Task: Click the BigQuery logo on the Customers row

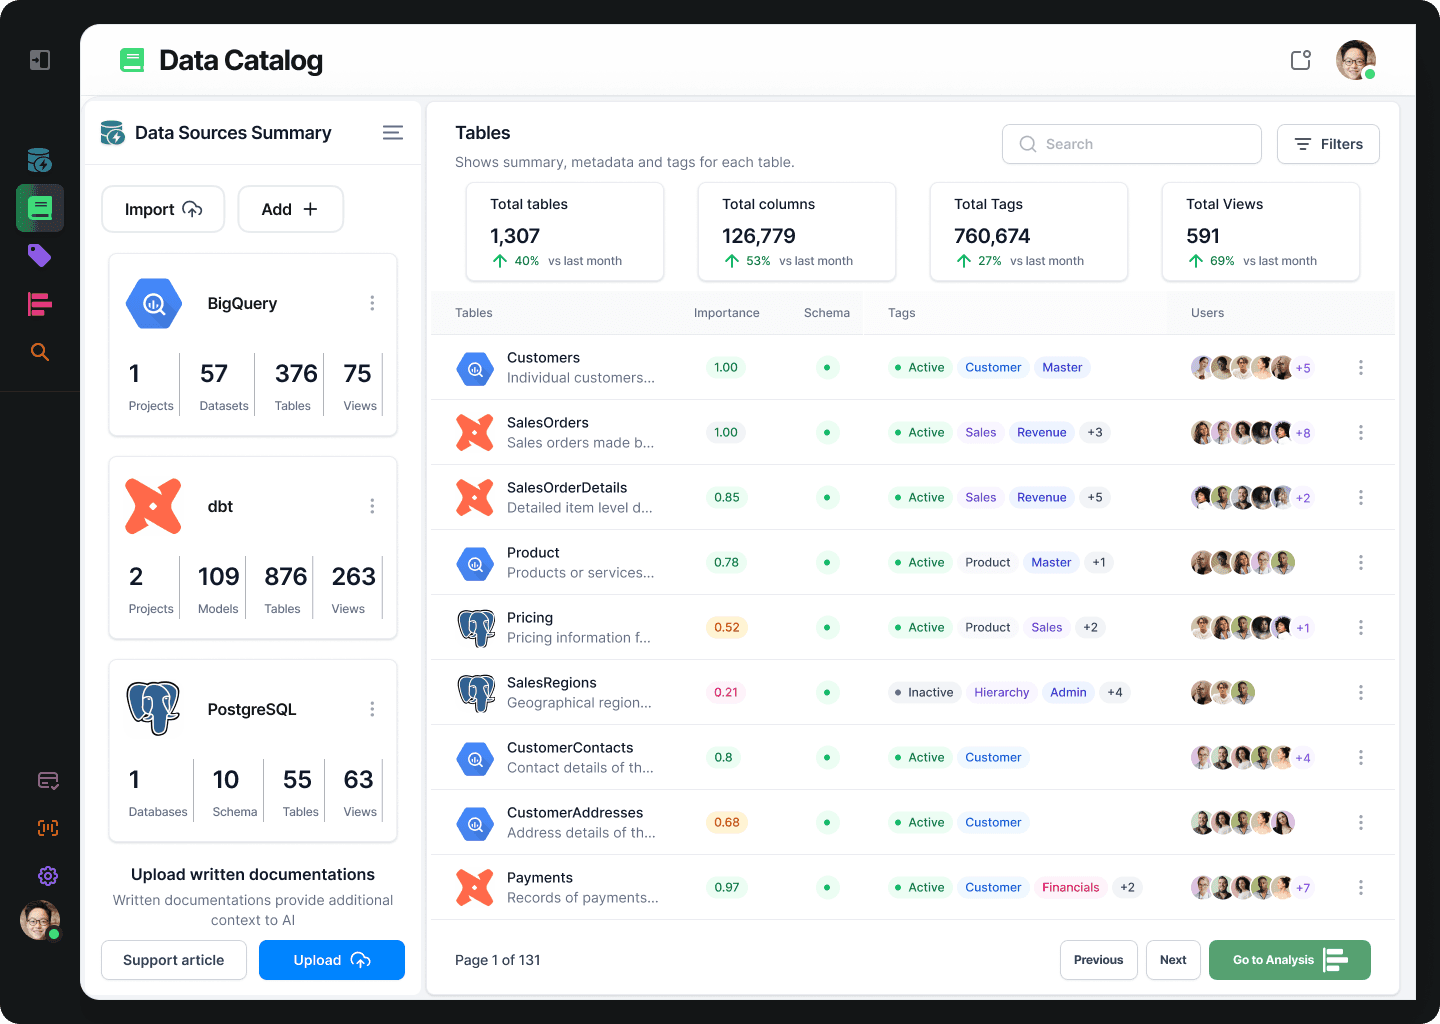Action: [475, 368]
